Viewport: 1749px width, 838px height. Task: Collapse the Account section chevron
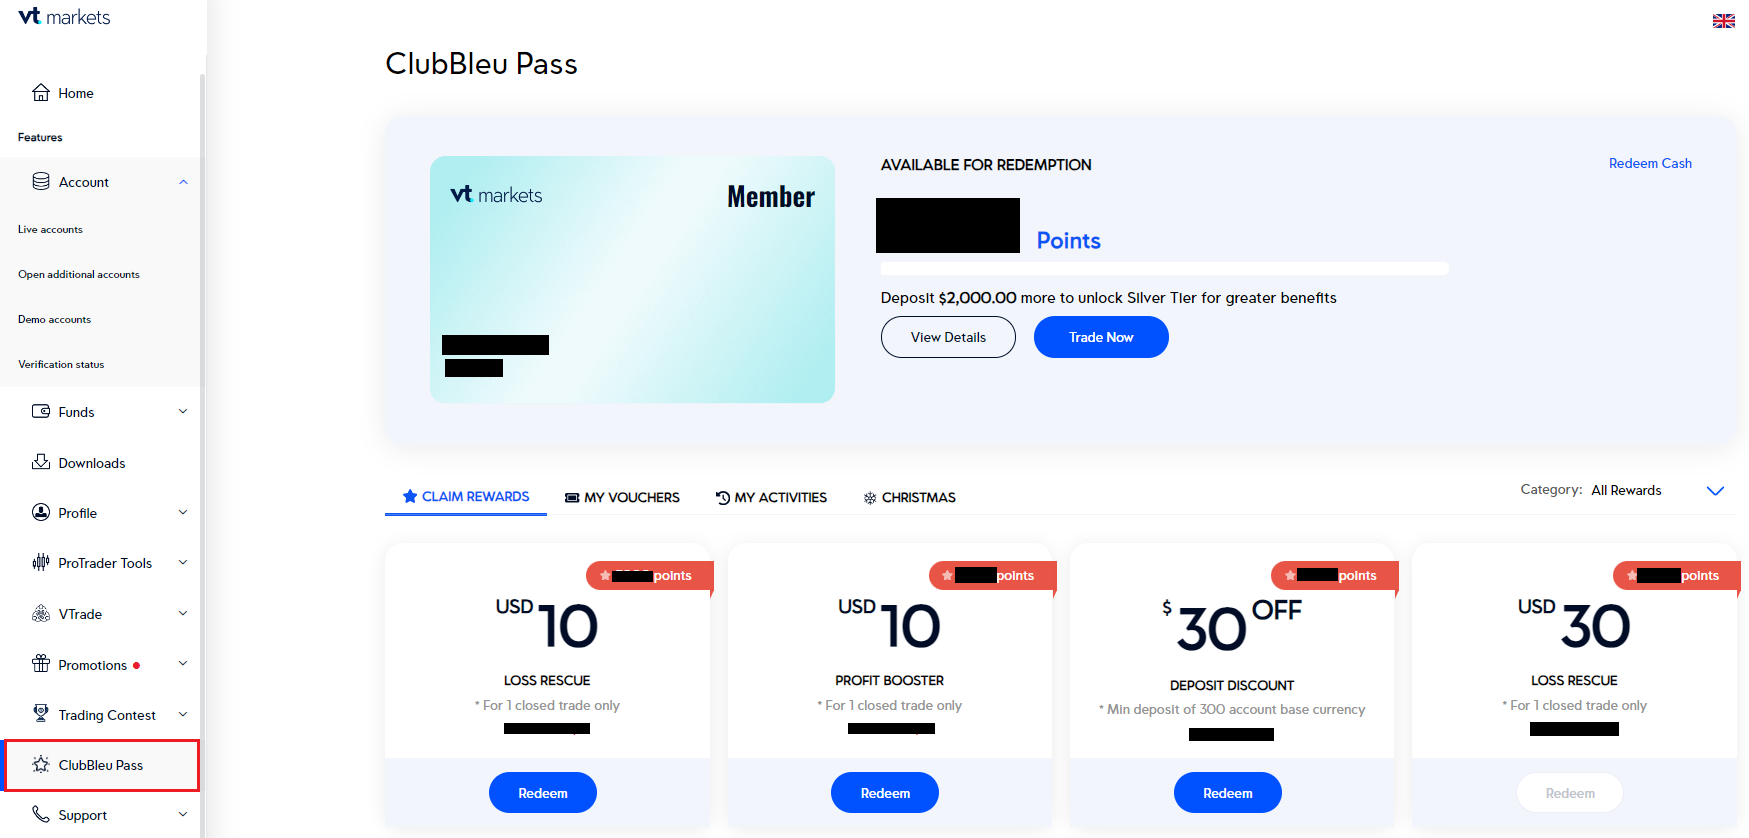click(183, 182)
